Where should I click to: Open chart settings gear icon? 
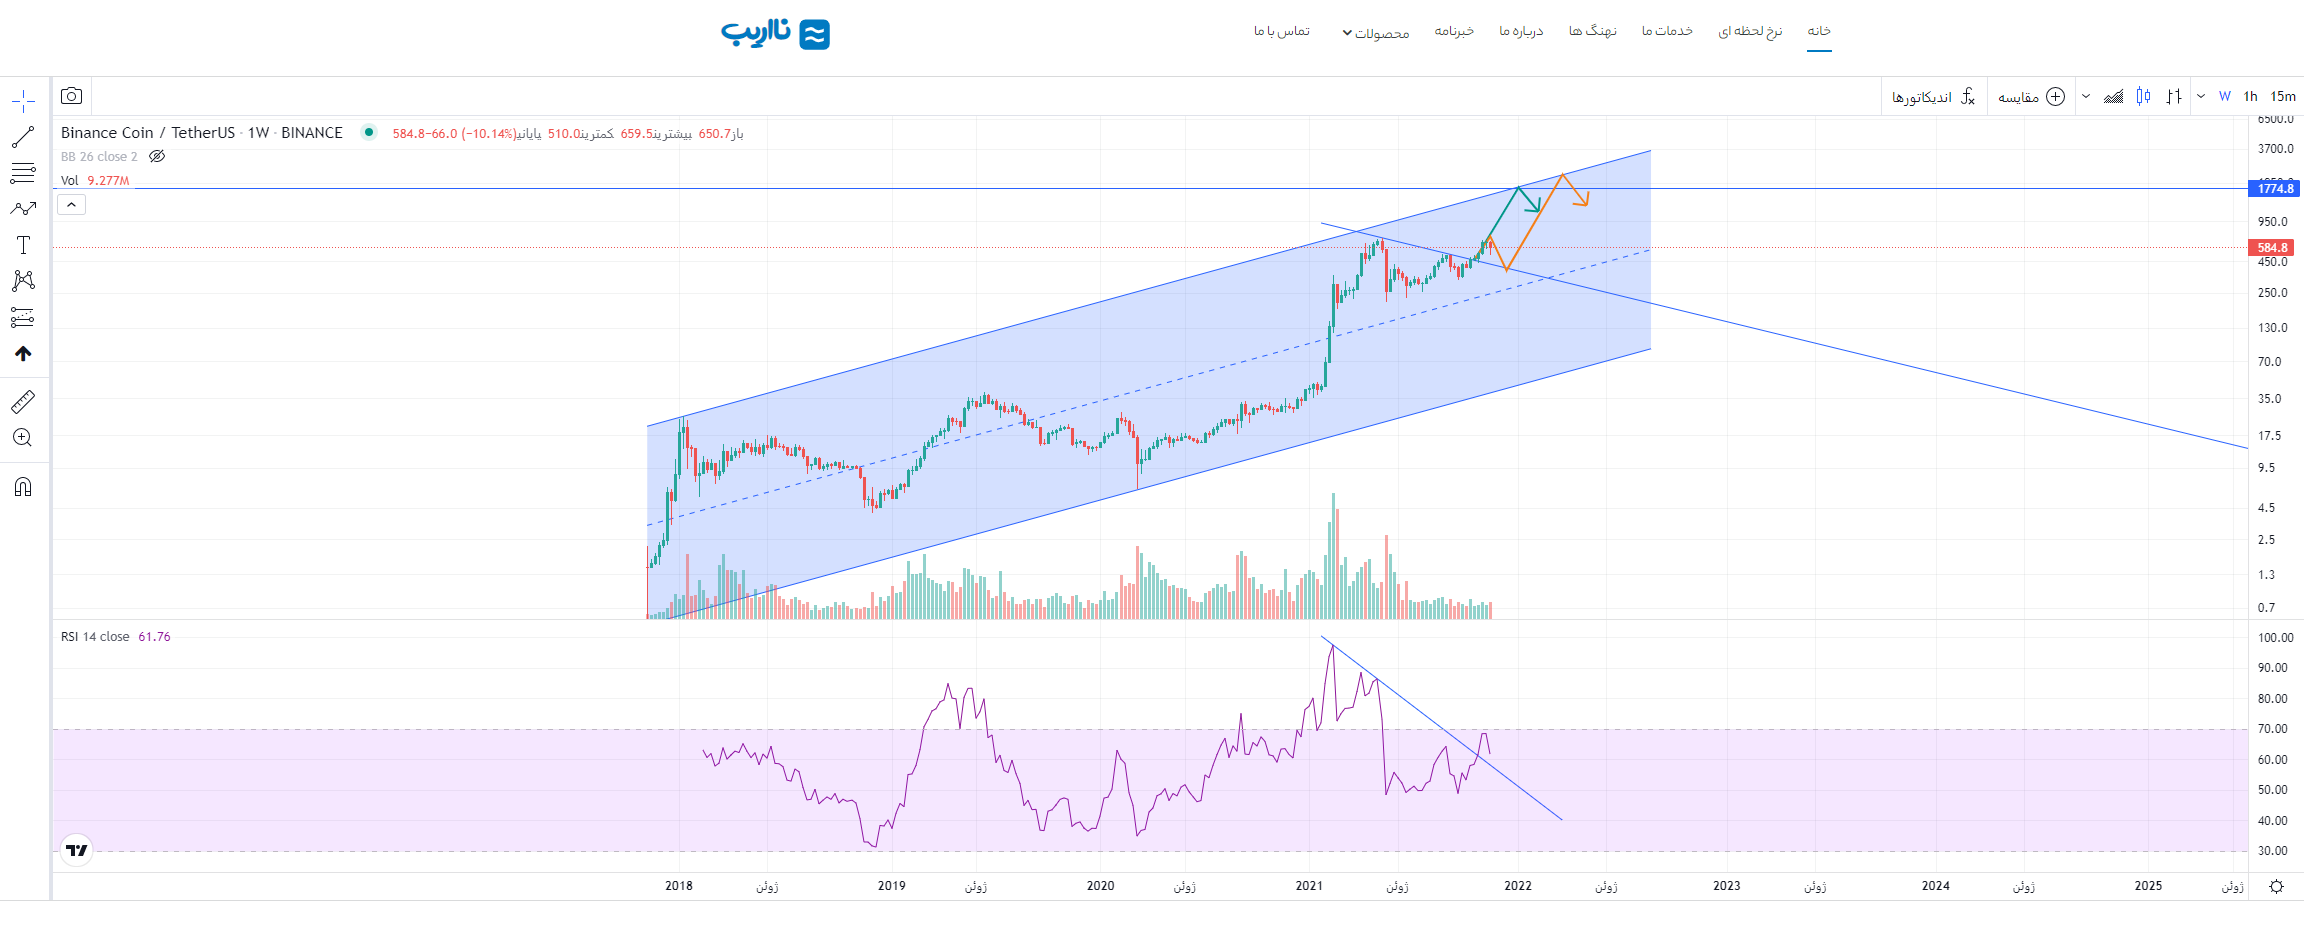pos(2276,887)
